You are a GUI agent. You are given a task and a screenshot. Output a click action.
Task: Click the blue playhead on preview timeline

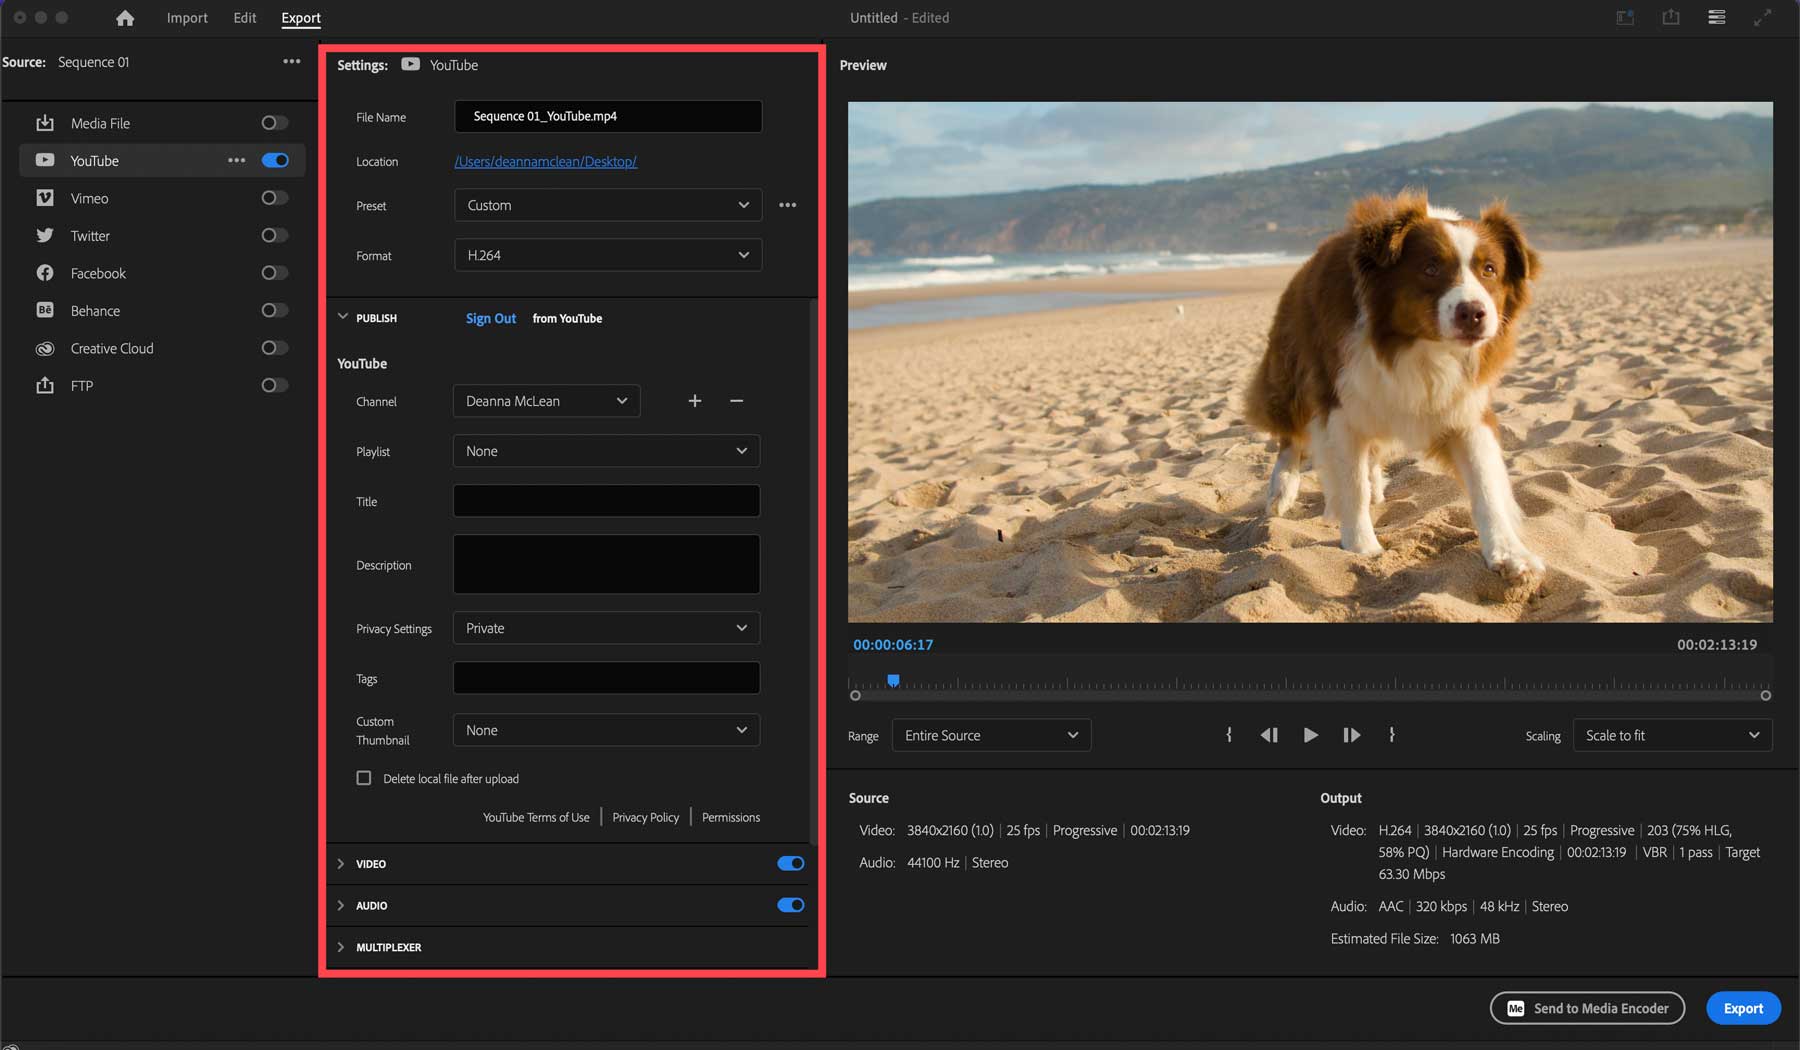(x=893, y=681)
